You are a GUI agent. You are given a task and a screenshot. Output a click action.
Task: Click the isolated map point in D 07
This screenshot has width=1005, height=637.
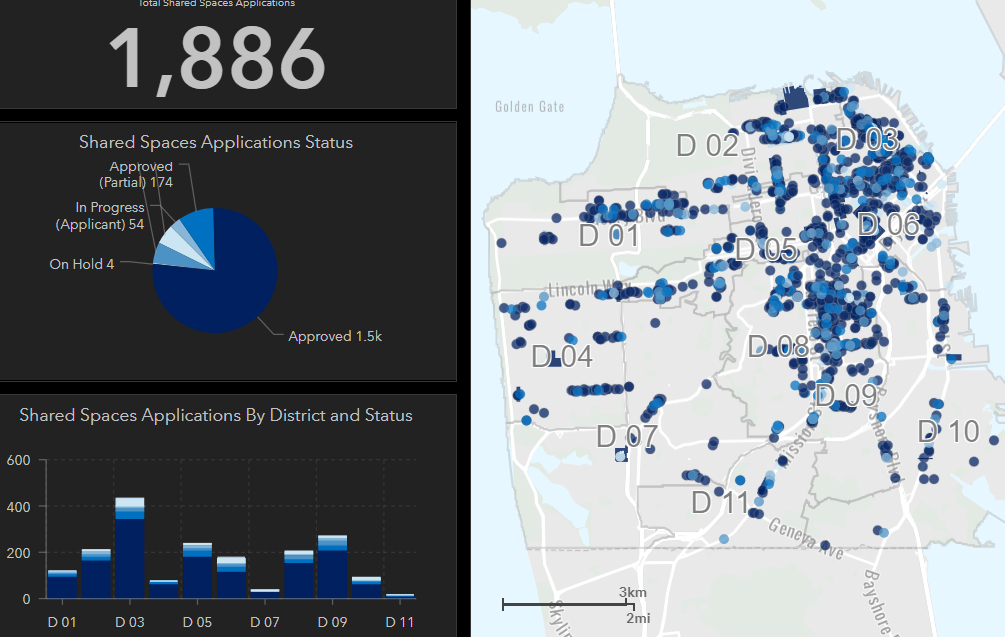point(620,455)
